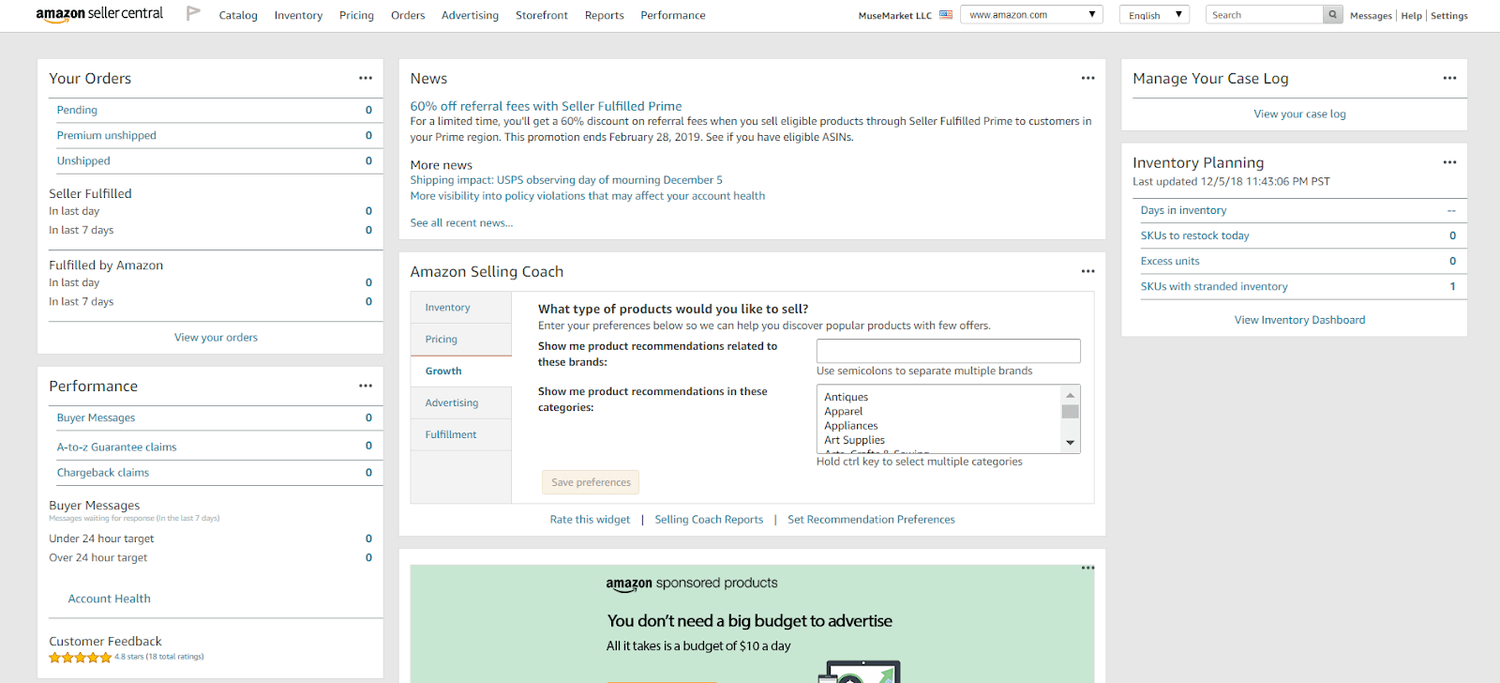Open Manage Your Case Log ellipsis menu

(1450, 78)
